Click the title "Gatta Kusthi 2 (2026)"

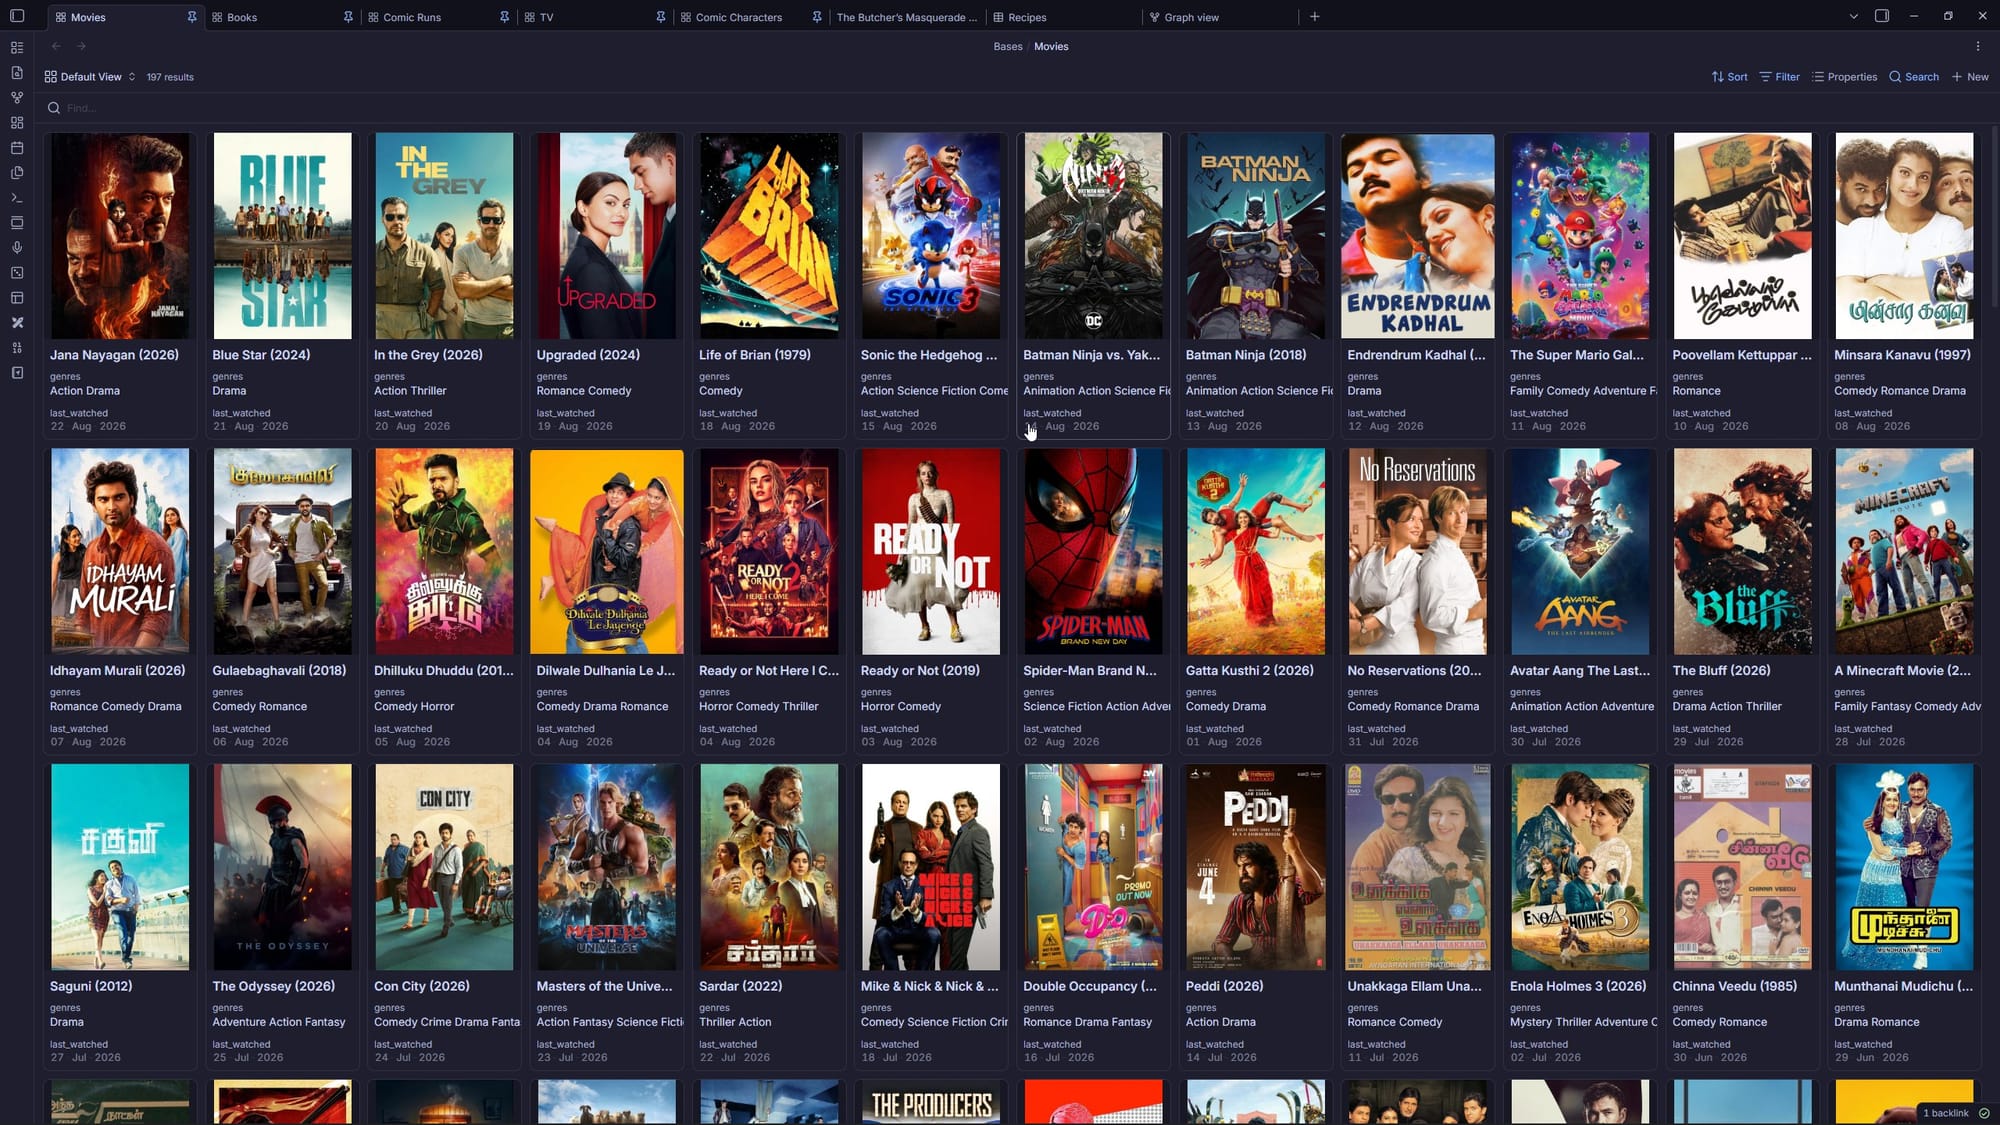tap(1250, 671)
